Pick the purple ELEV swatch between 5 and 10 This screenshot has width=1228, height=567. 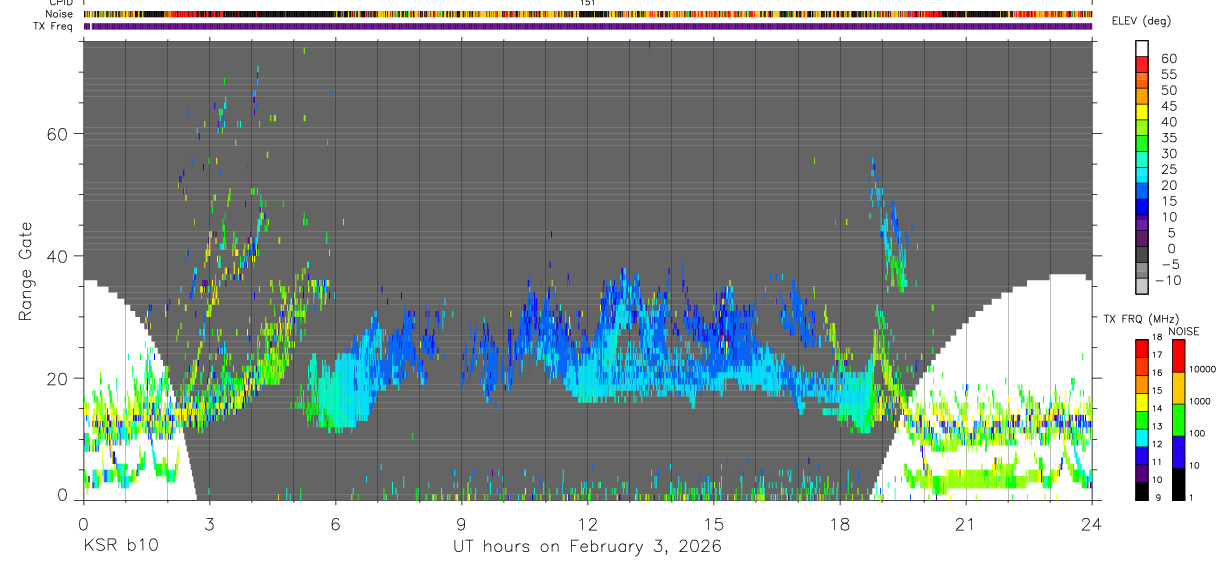point(1142,224)
